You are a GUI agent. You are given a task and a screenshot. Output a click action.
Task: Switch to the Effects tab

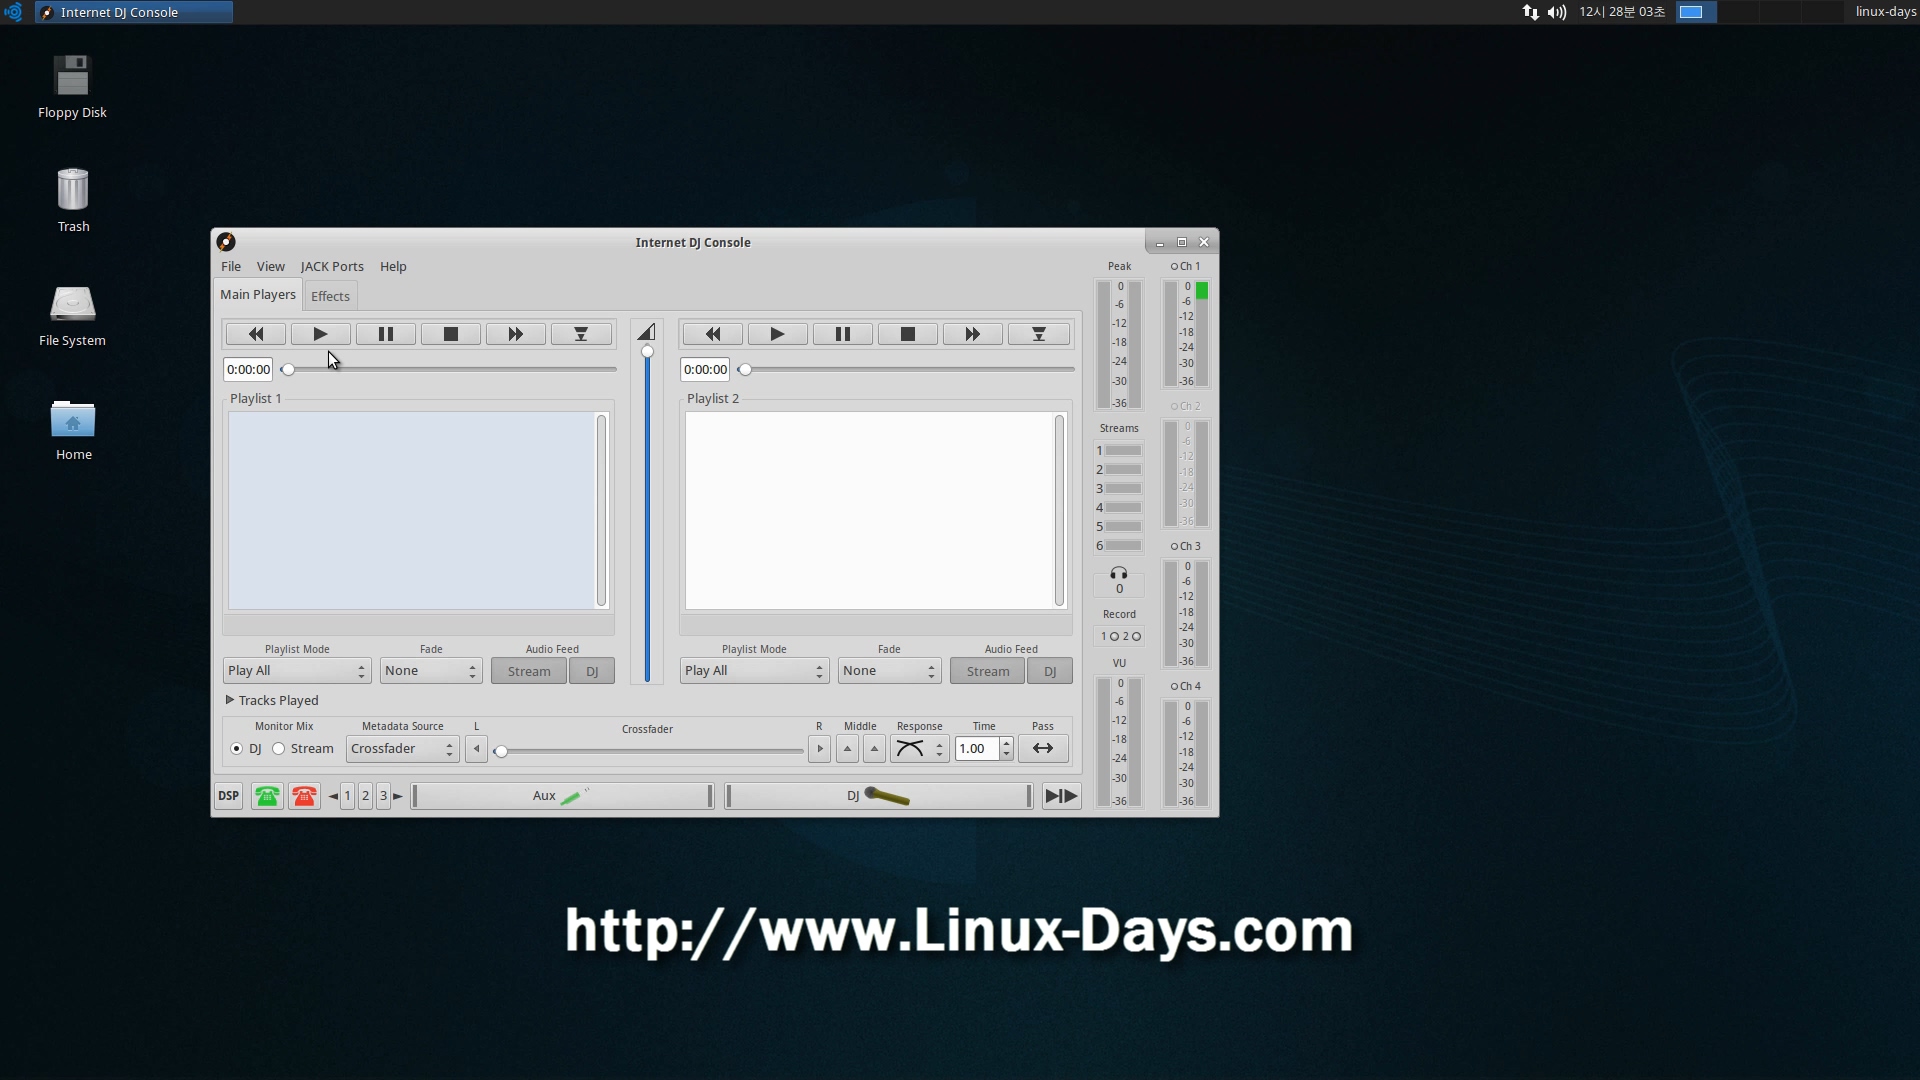[x=330, y=296]
